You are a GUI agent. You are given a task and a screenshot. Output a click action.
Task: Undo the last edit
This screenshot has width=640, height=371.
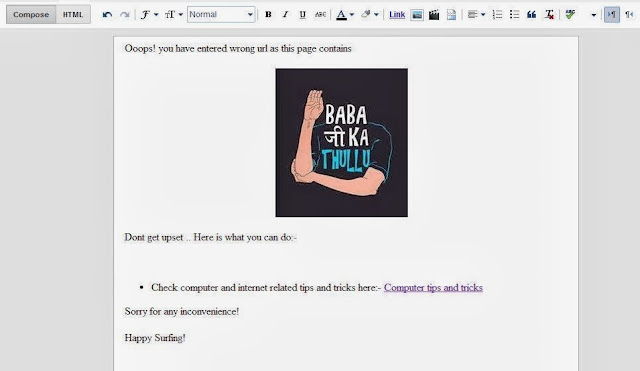(x=107, y=15)
